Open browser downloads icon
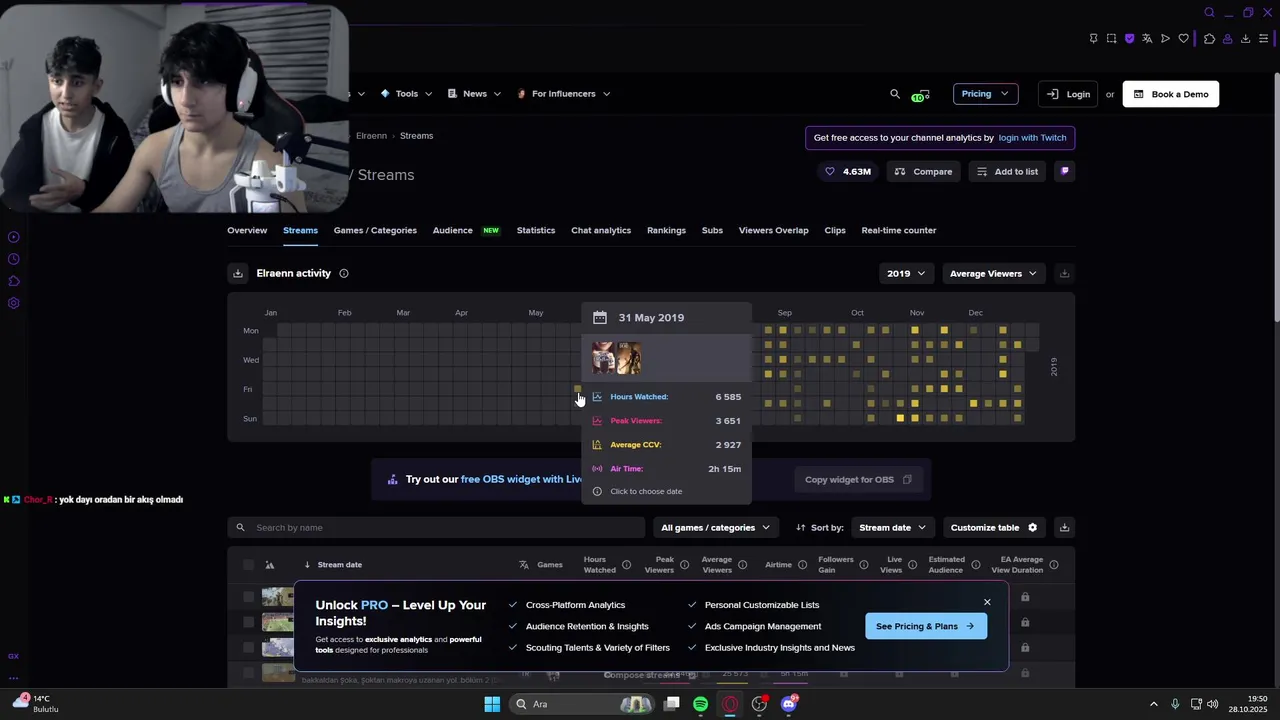The image size is (1280, 720). [x=1245, y=39]
